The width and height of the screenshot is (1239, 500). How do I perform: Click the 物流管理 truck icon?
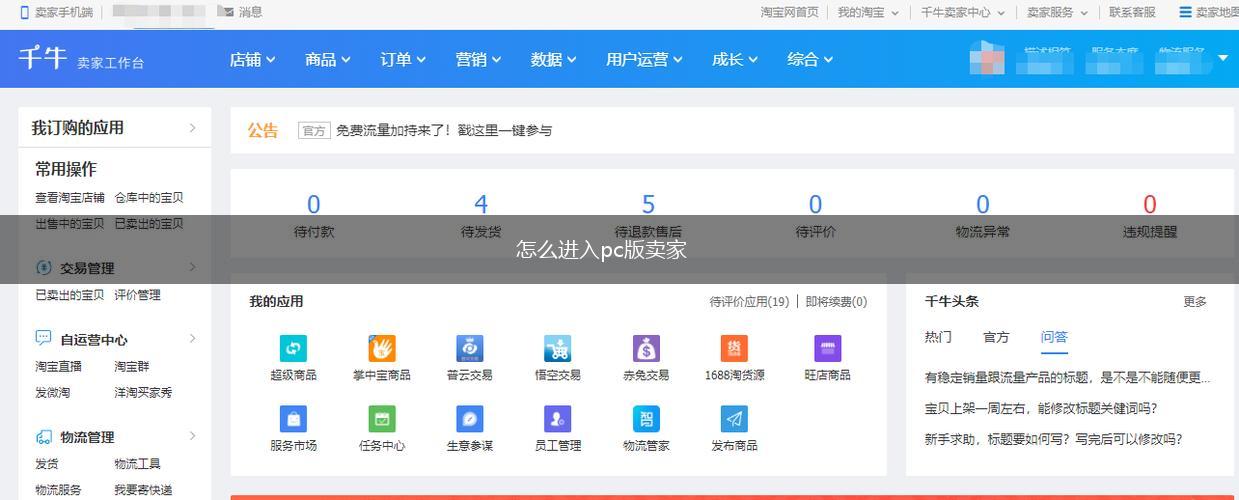43,437
